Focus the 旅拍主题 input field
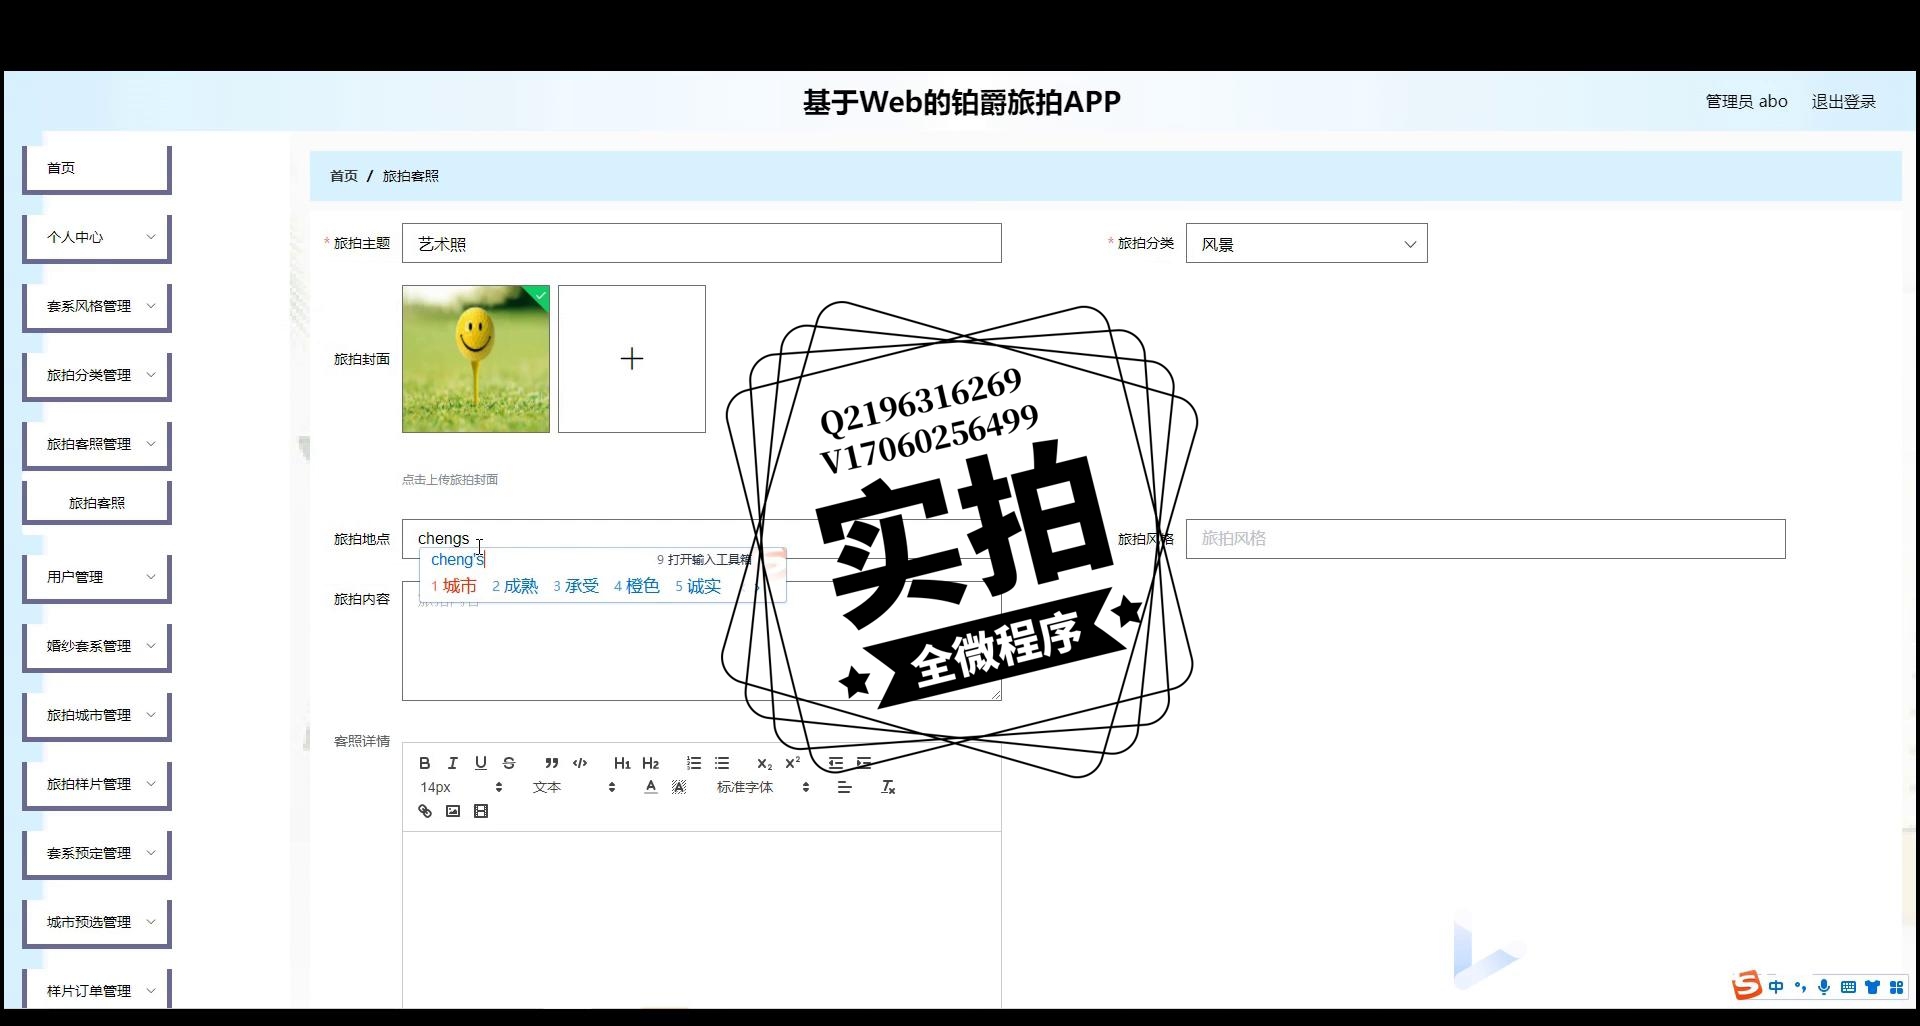The image size is (1920, 1026). (x=701, y=243)
